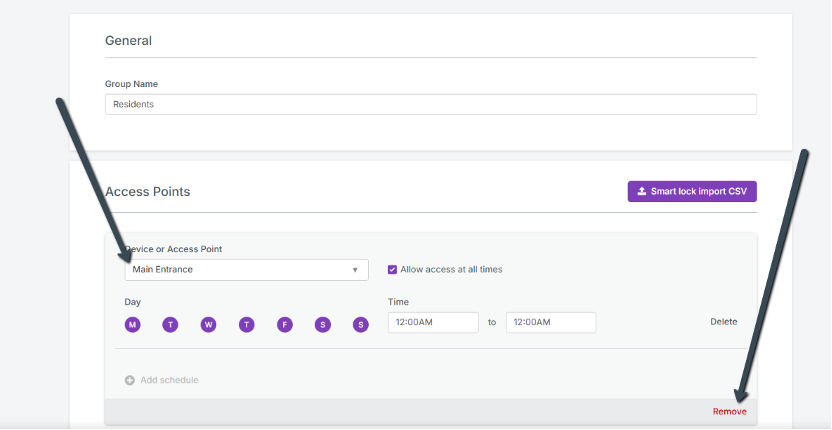Click the end time field after "to"
Screen dimensions: 832x430
550,322
